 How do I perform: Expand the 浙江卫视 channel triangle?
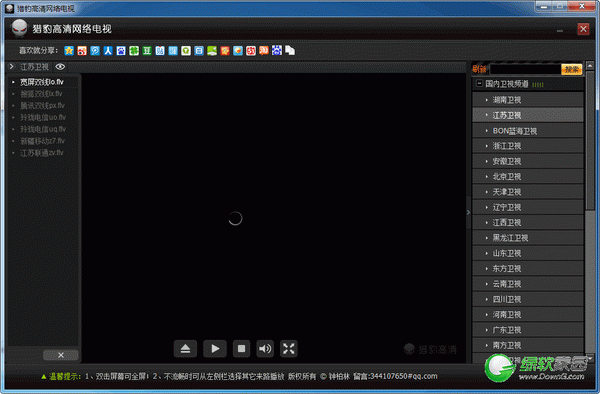point(486,146)
